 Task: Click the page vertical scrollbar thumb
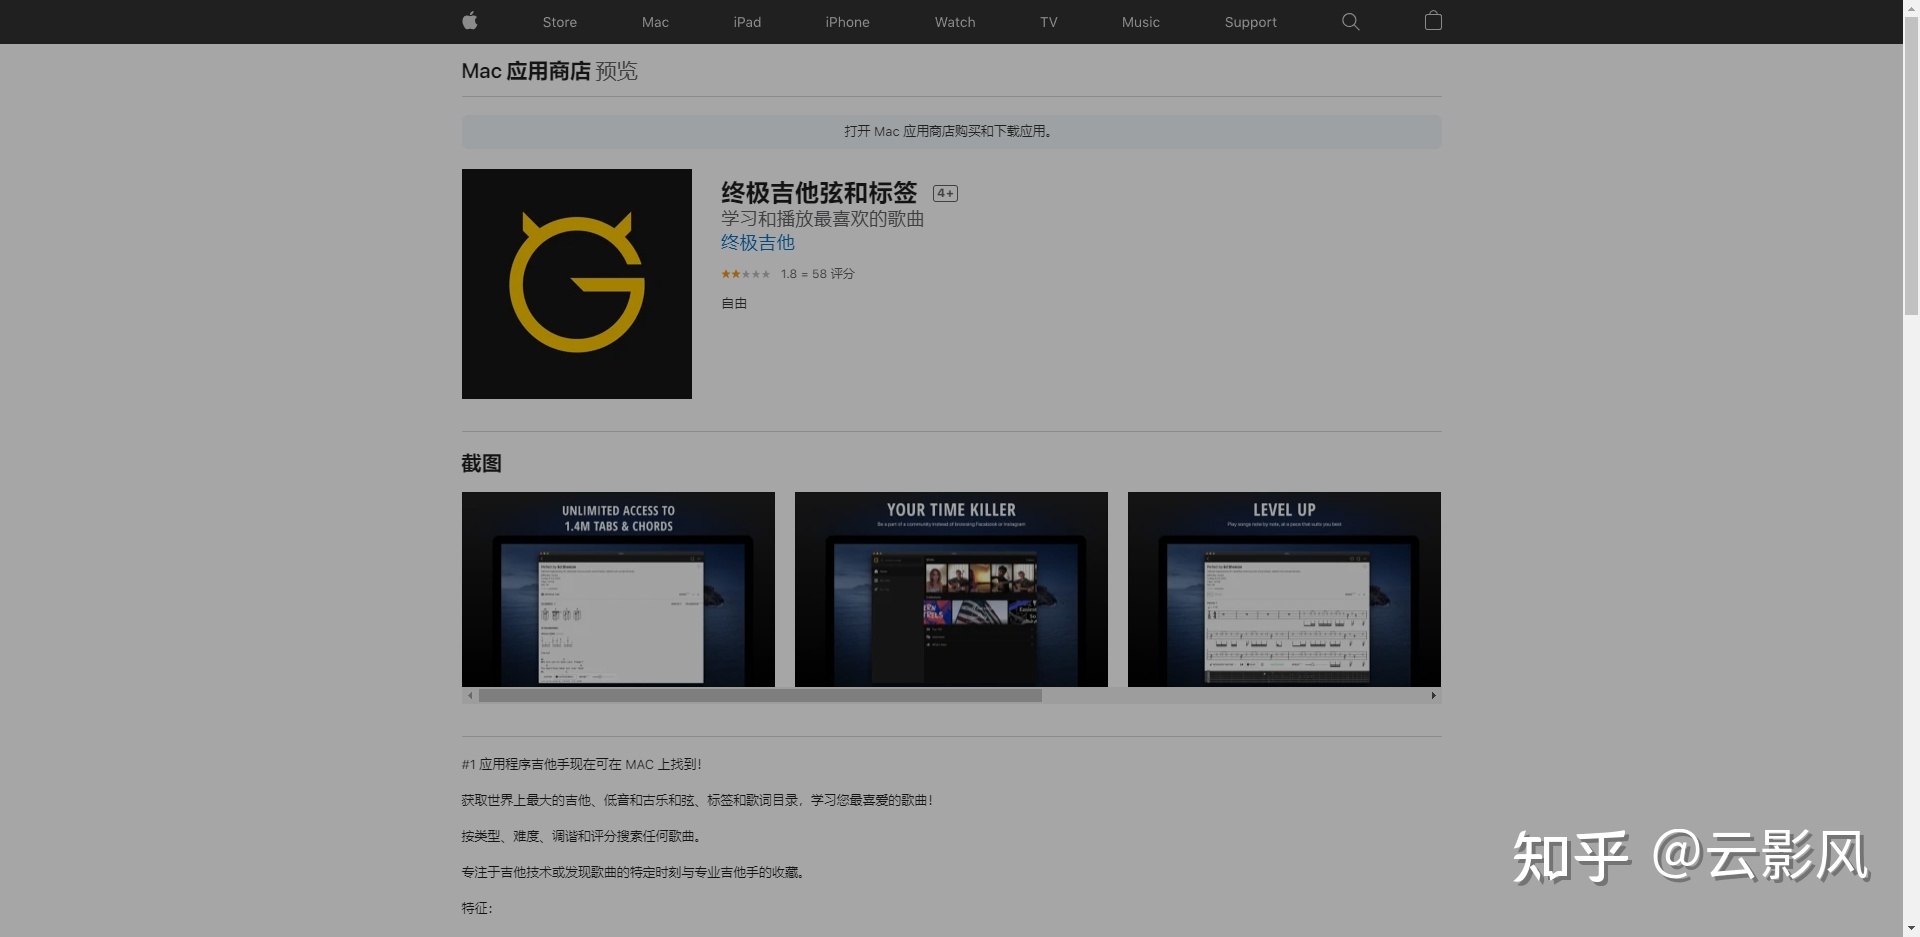(x=1911, y=166)
